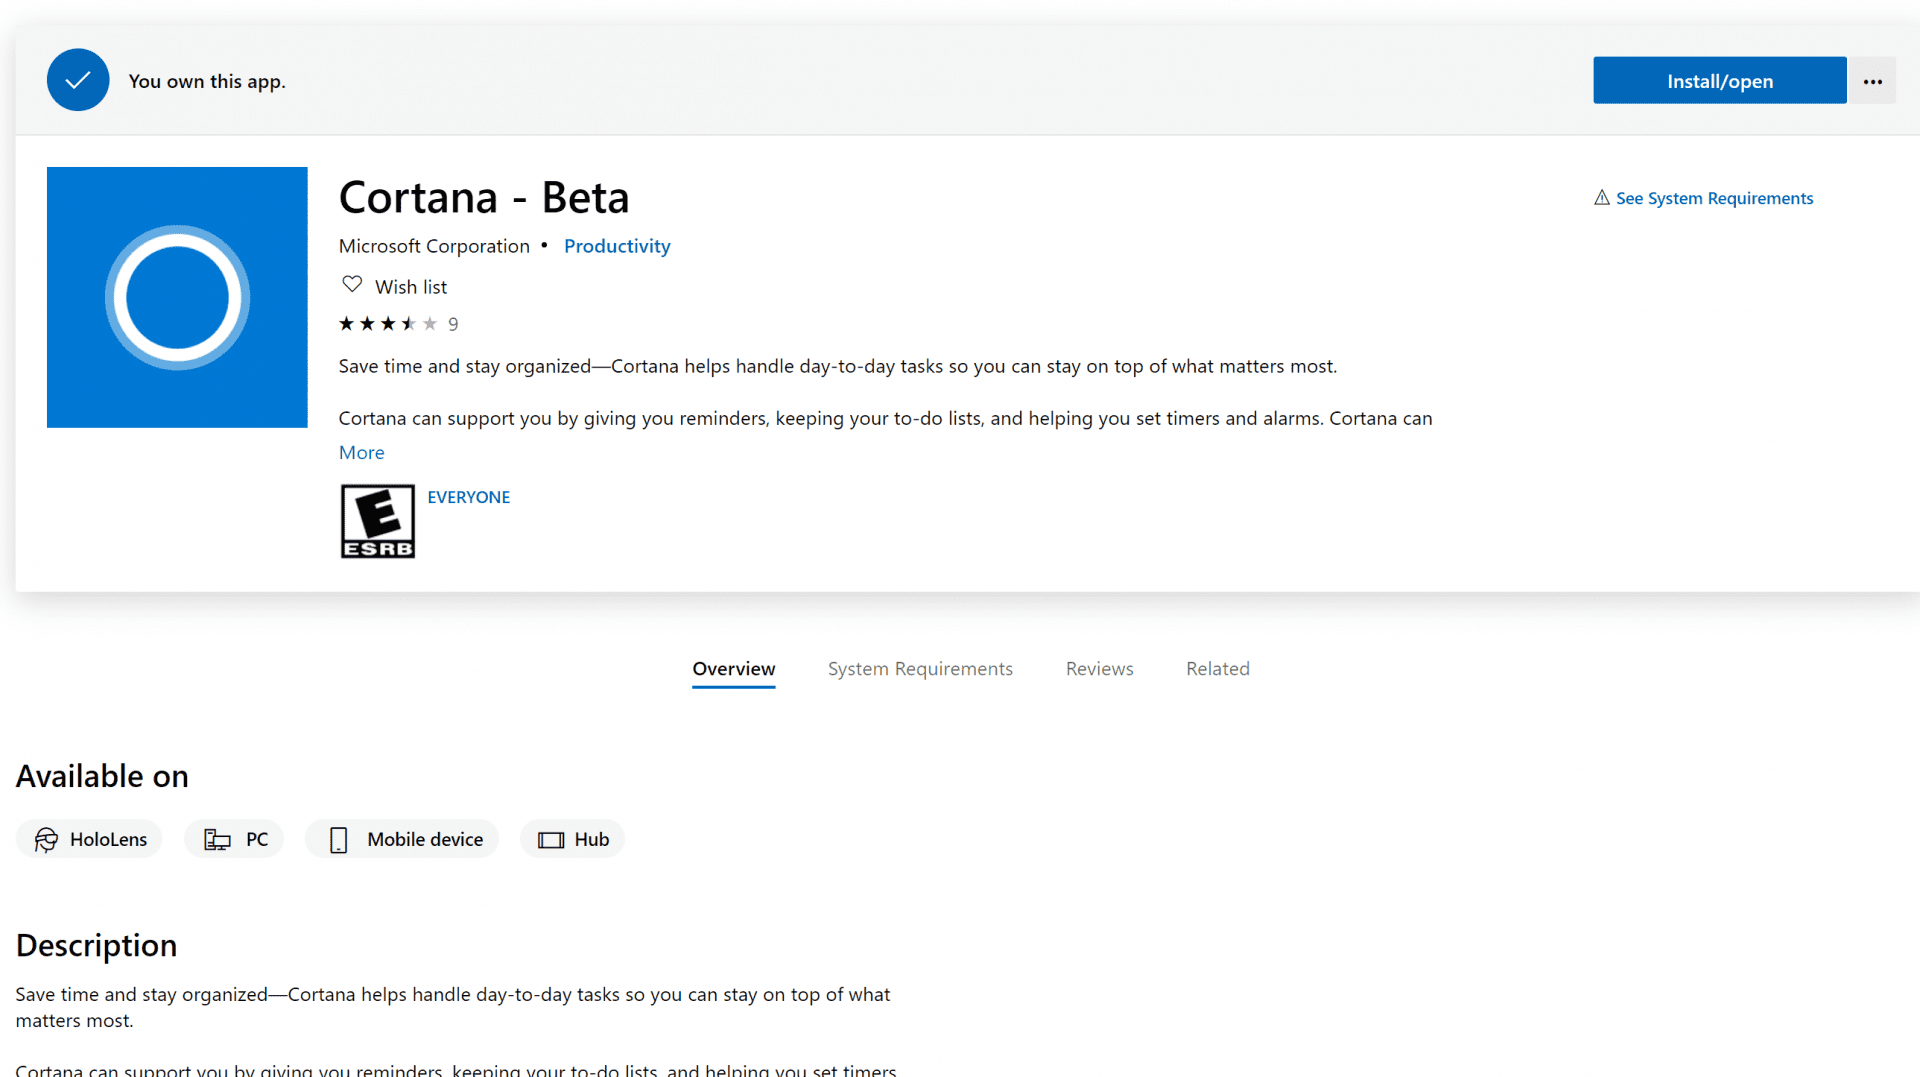This screenshot has height=1077, width=1920.
Task: Add Cortana to your Wish list
Action: [410, 286]
